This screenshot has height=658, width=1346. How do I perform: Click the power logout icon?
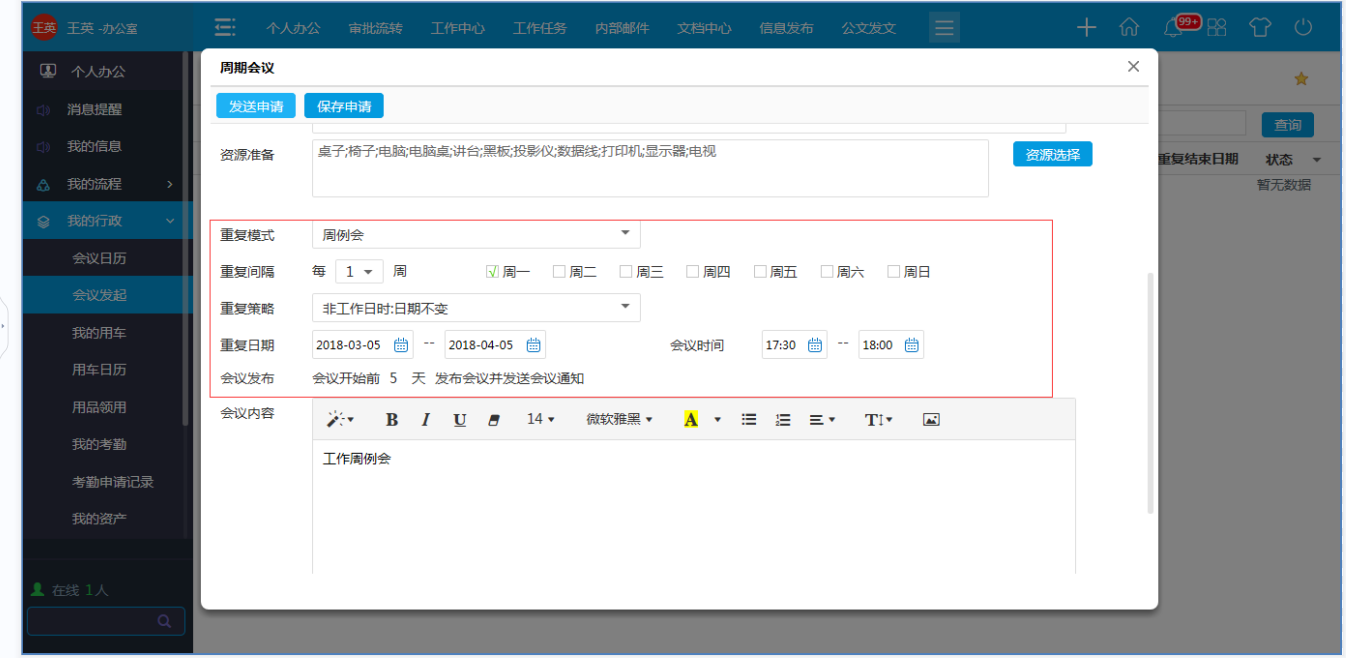pyautogui.click(x=1303, y=28)
